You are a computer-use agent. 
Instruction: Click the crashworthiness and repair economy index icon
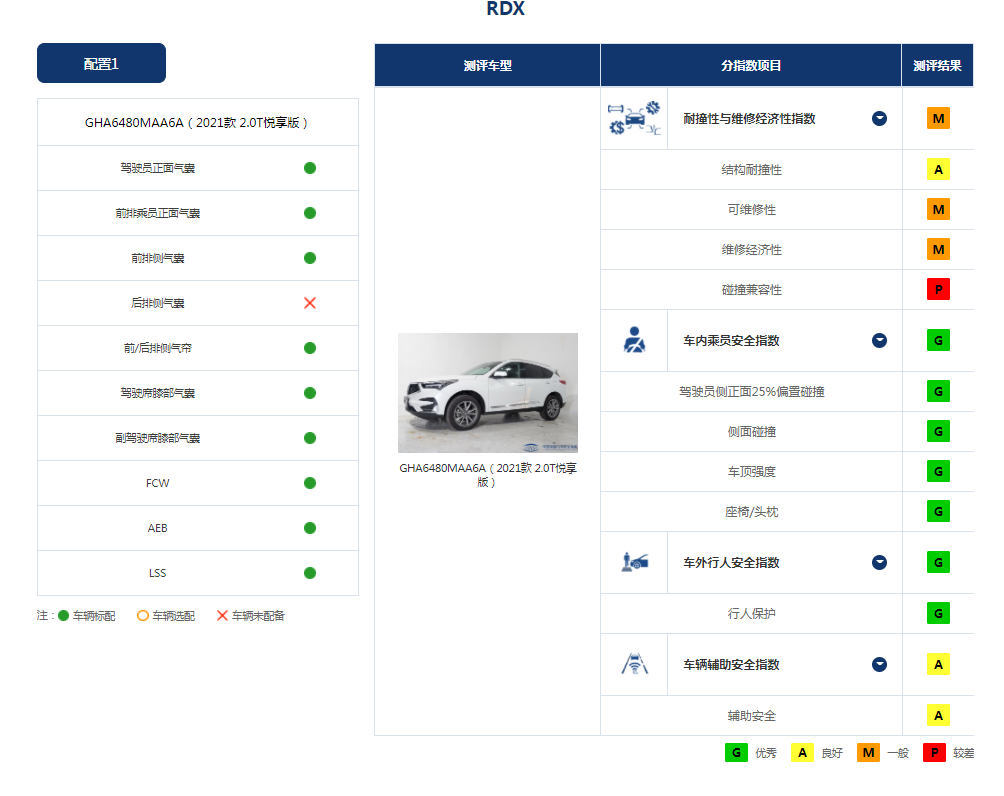pos(634,118)
